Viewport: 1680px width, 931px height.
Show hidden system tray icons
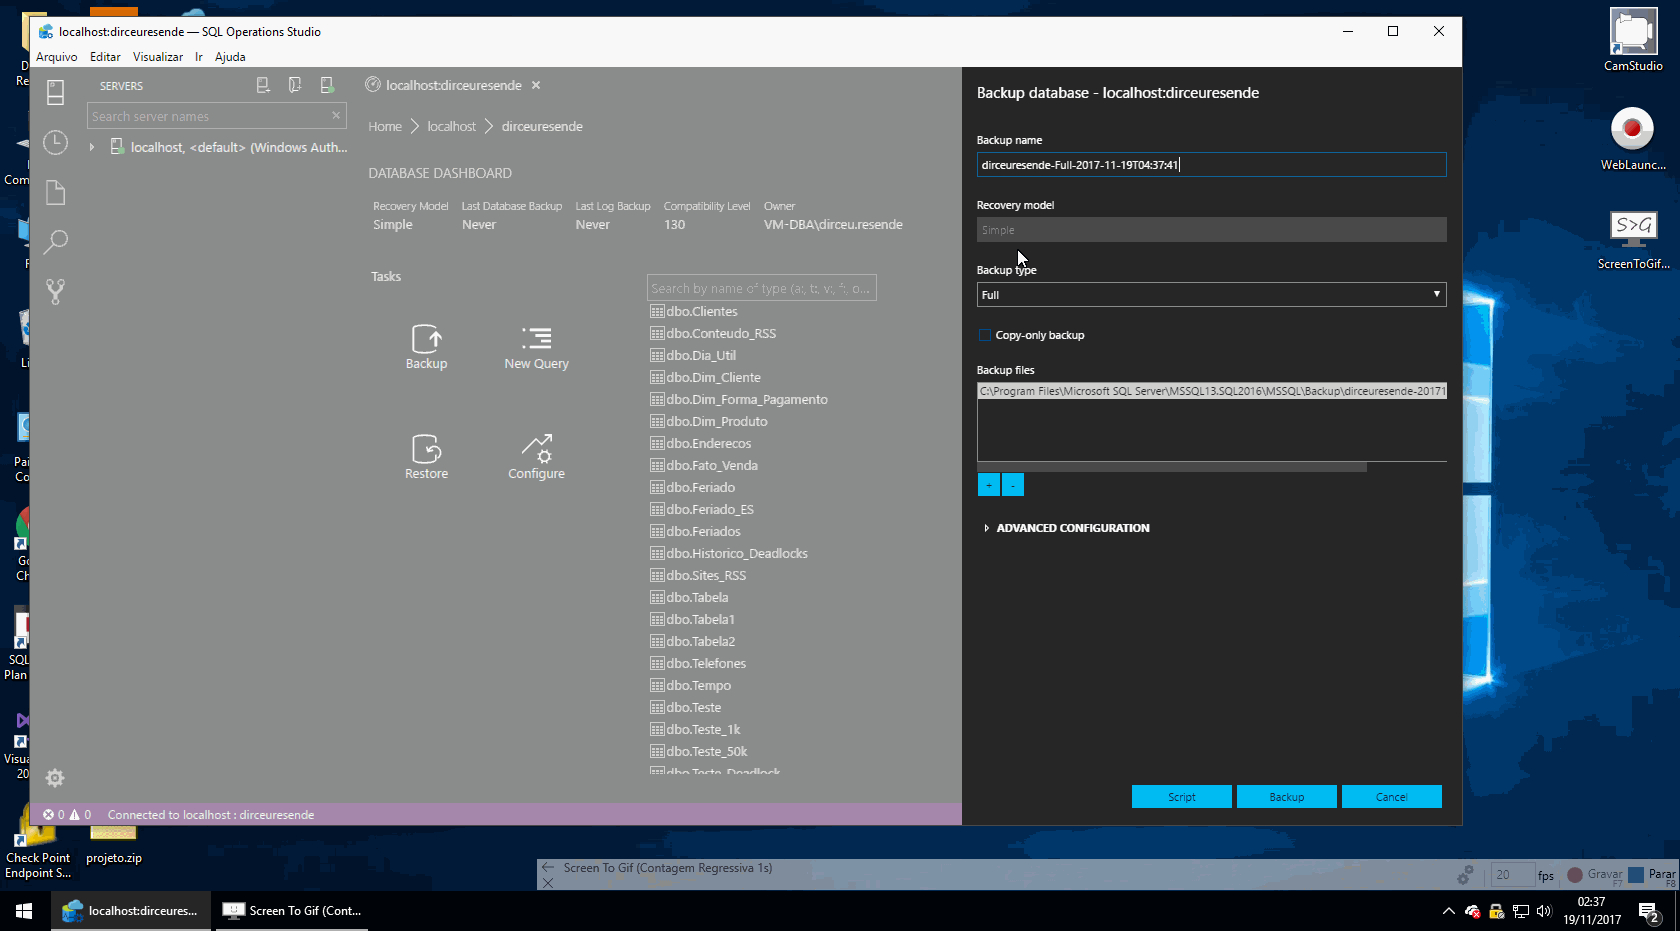1448,911
